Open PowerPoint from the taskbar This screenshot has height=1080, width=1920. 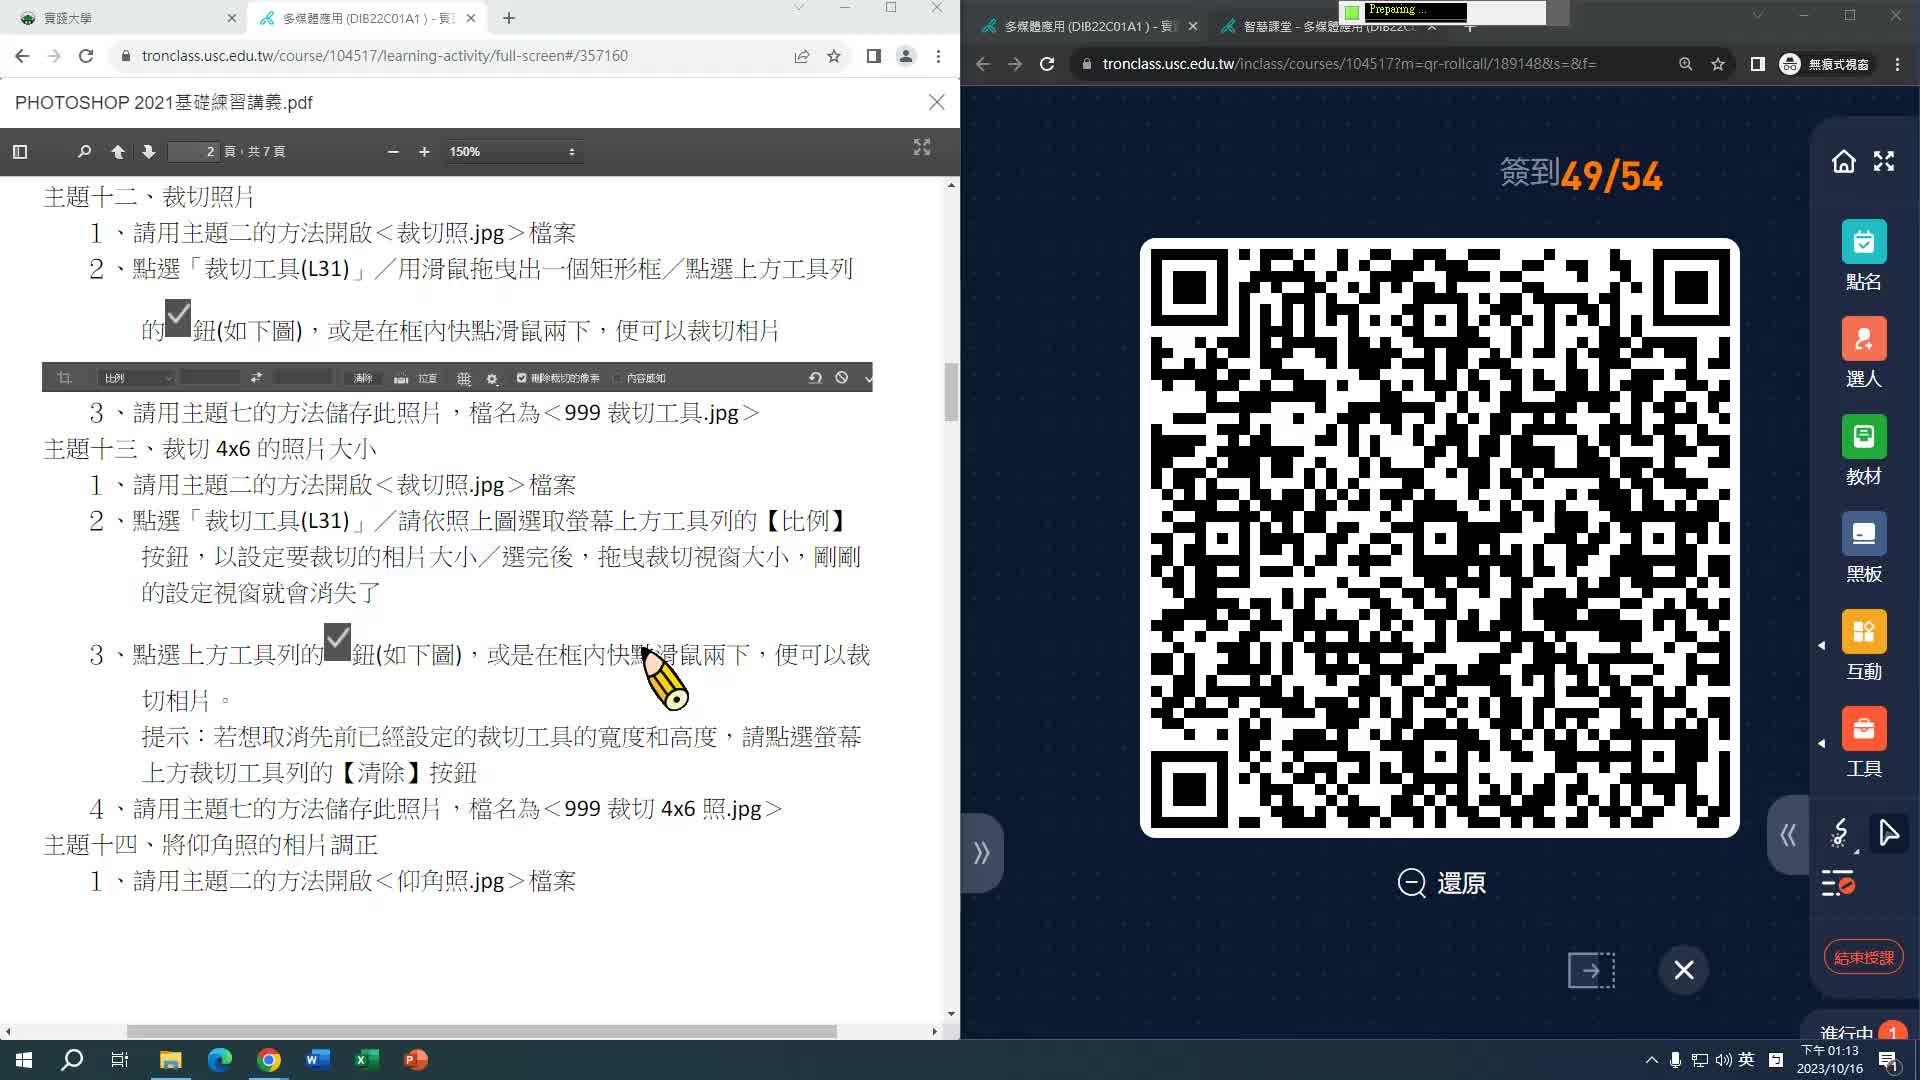coord(416,1060)
